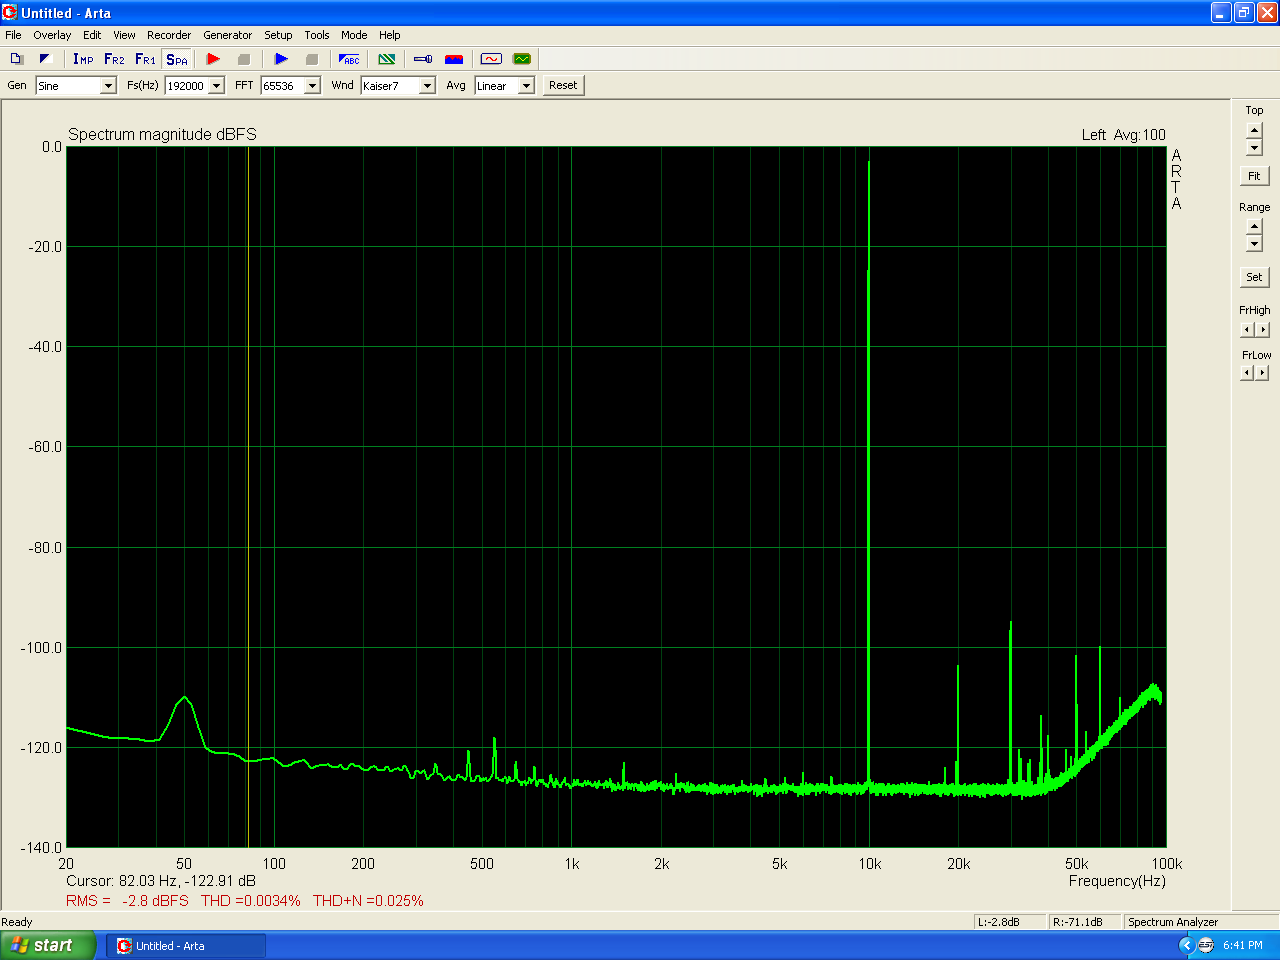
Task: Click the system tray expand arrow
Action: coord(1187,945)
